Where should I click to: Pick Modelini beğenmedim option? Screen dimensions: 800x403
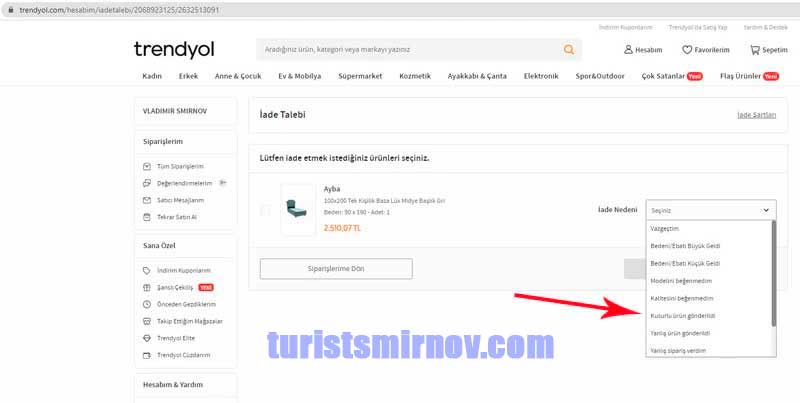[x=681, y=280]
